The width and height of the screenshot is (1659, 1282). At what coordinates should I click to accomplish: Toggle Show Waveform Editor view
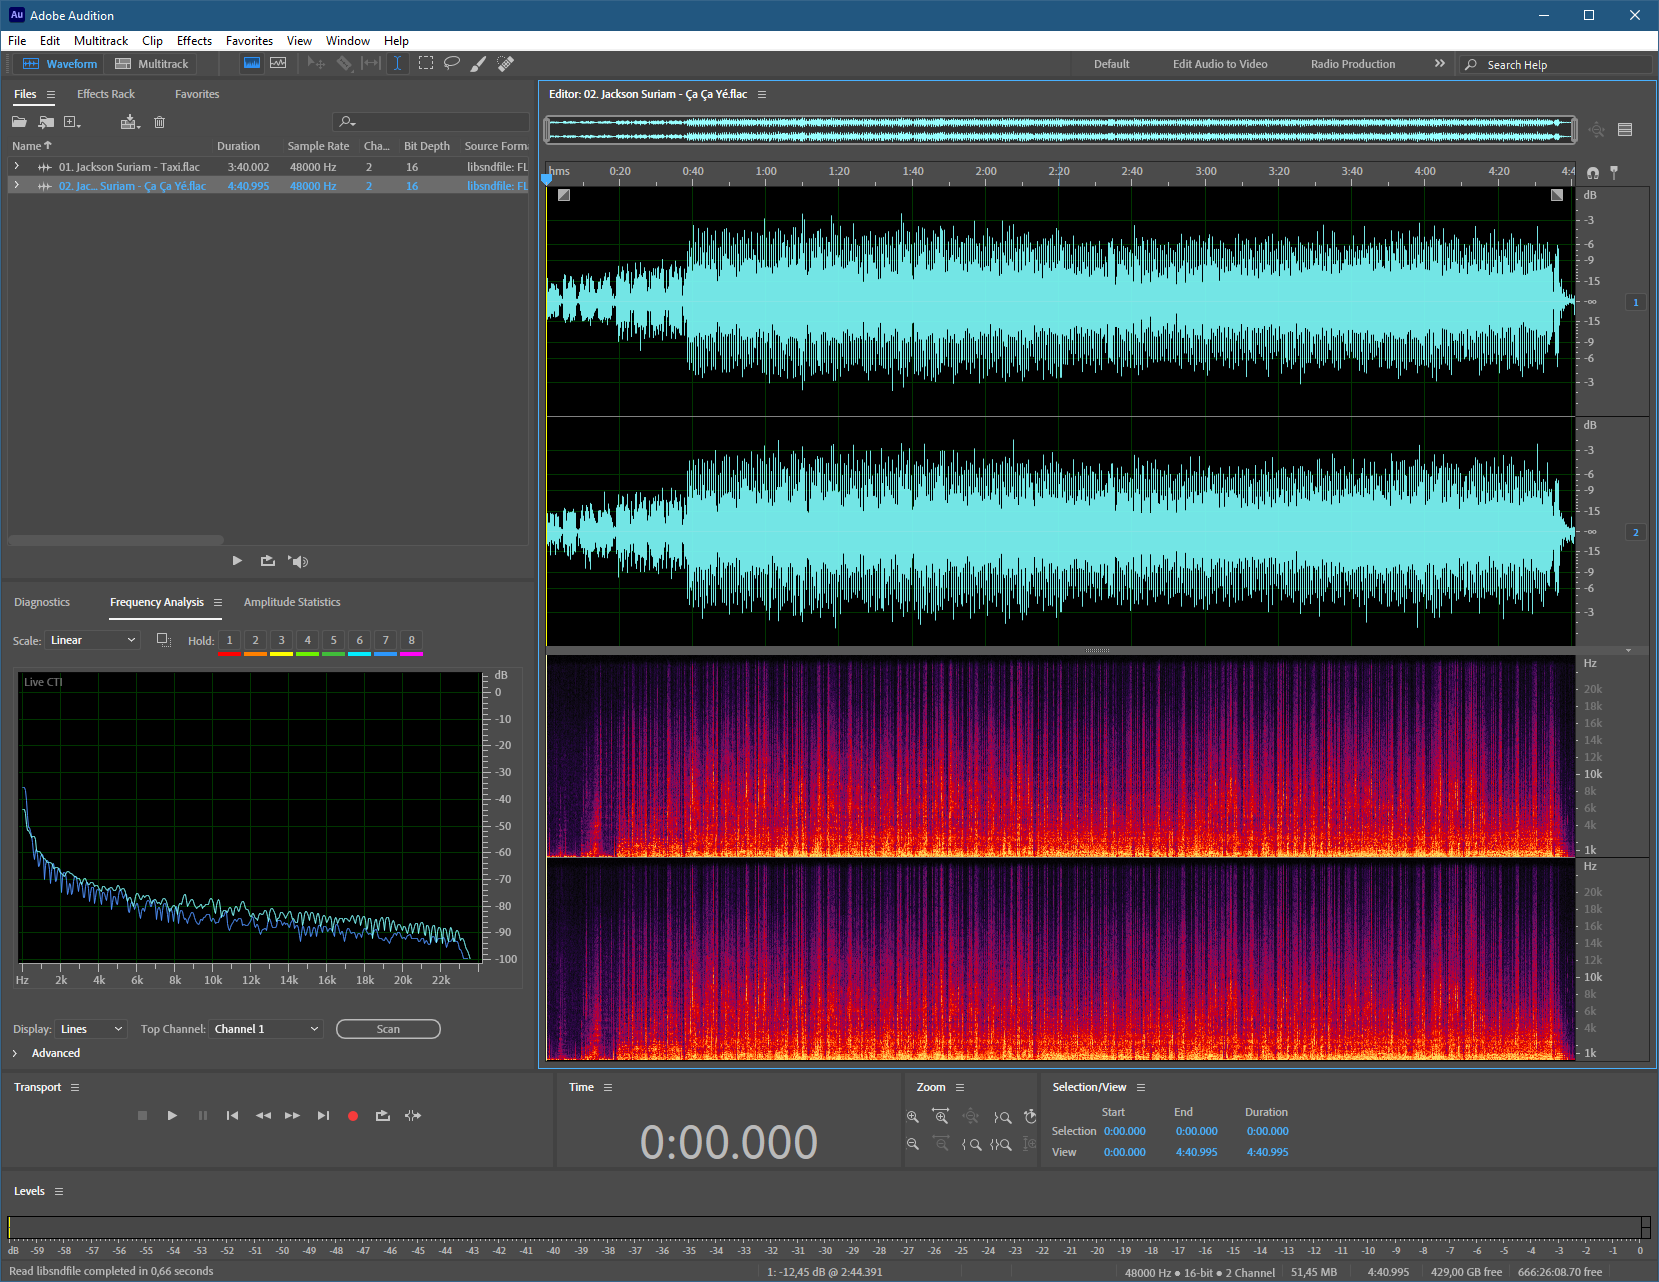[x=252, y=63]
